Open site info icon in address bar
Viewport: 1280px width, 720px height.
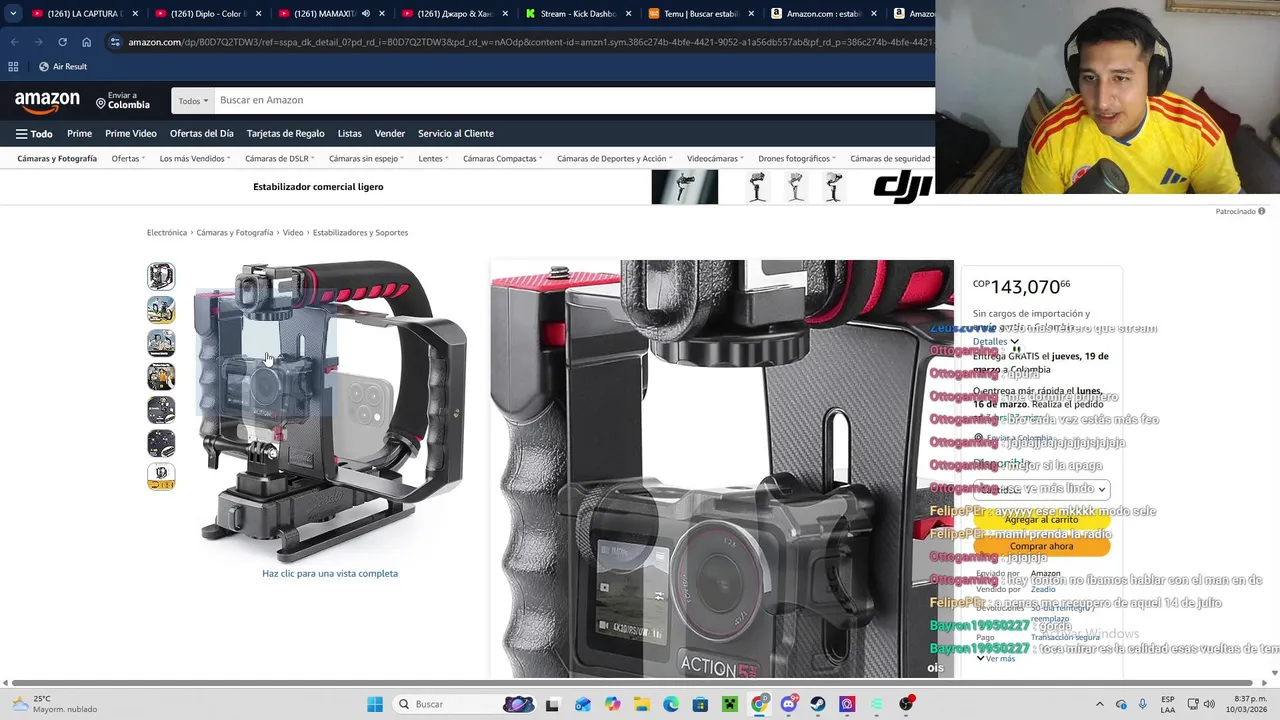point(115,42)
